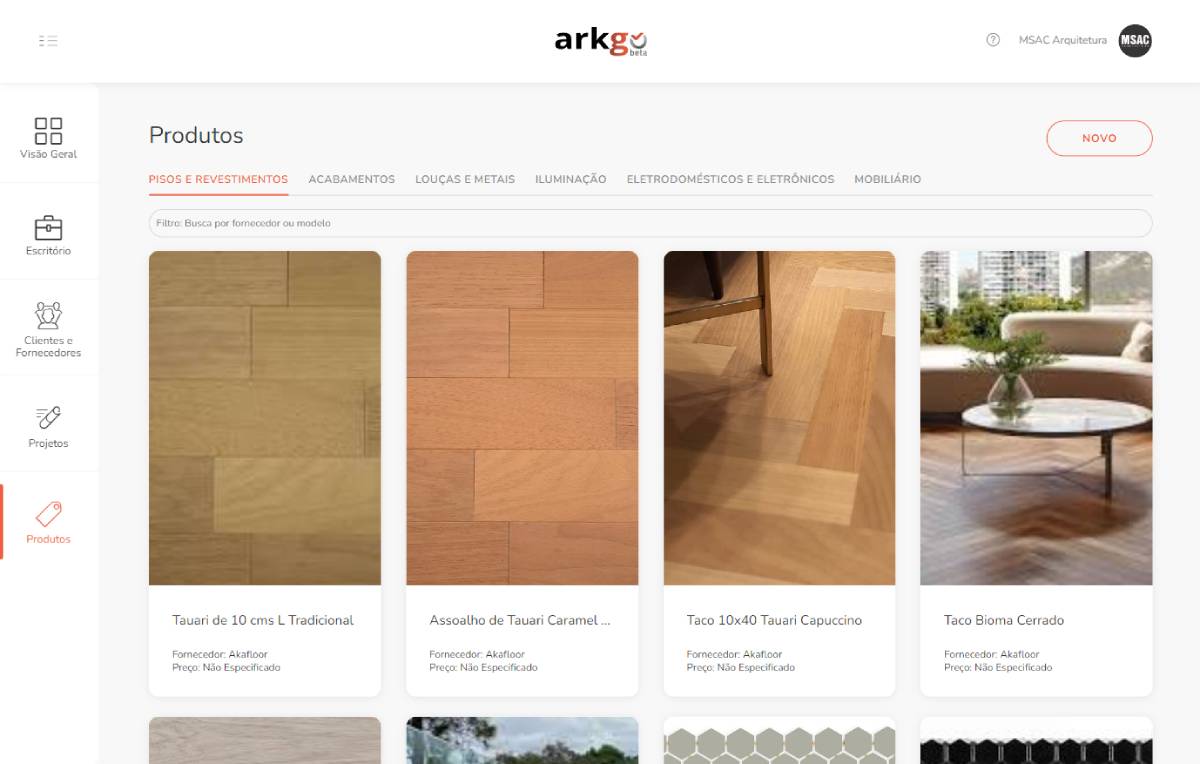Open the Mobiliário tab
The width and height of the screenshot is (1200, 764).
[887, 179]
